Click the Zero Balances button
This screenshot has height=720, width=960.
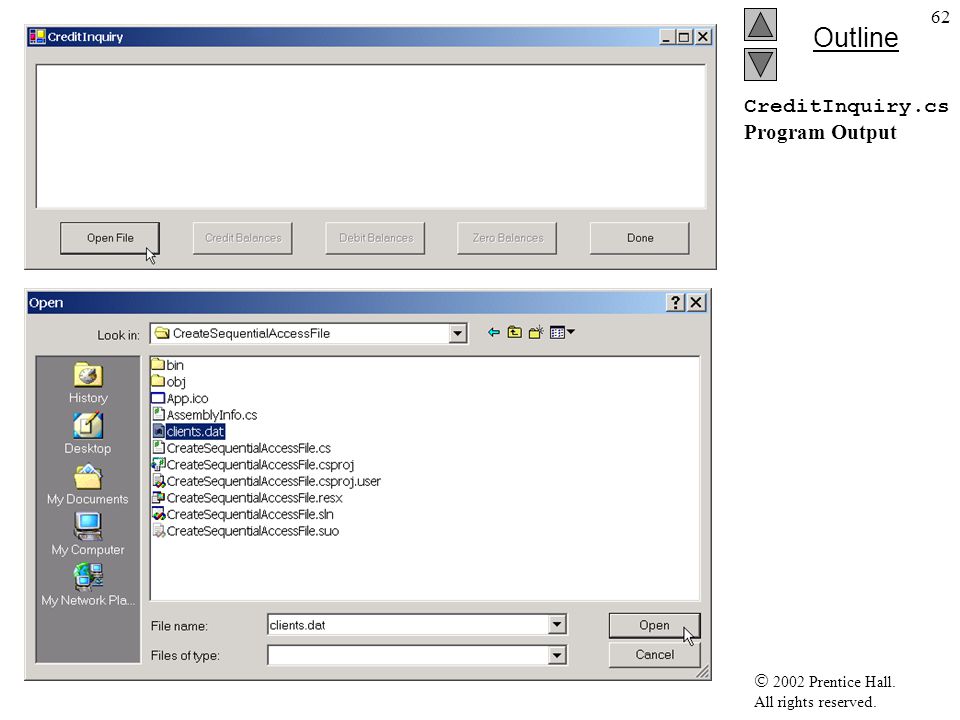[507, 238]
